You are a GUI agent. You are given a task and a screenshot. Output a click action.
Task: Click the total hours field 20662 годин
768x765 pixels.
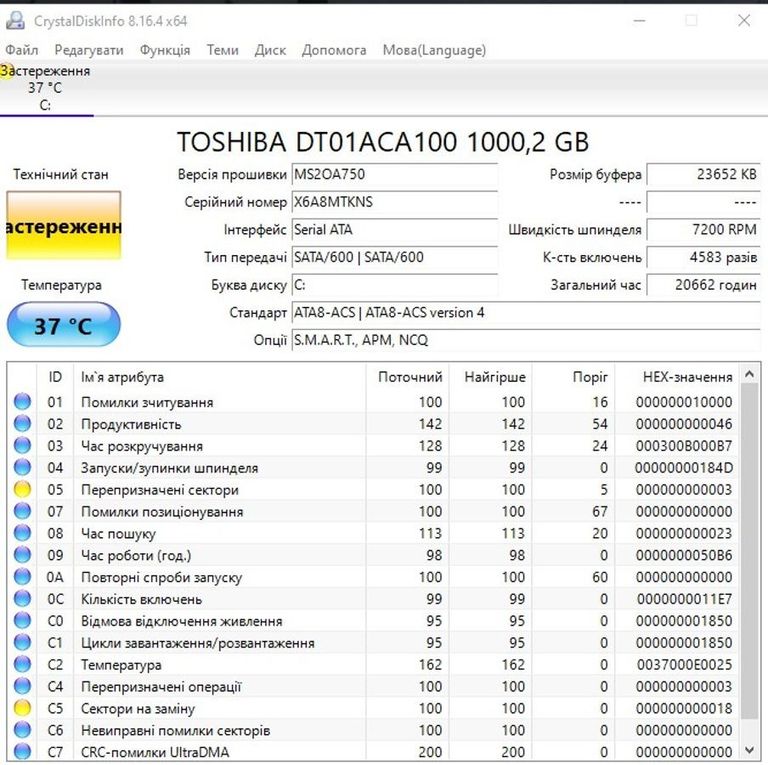click(x=703, y=285)
